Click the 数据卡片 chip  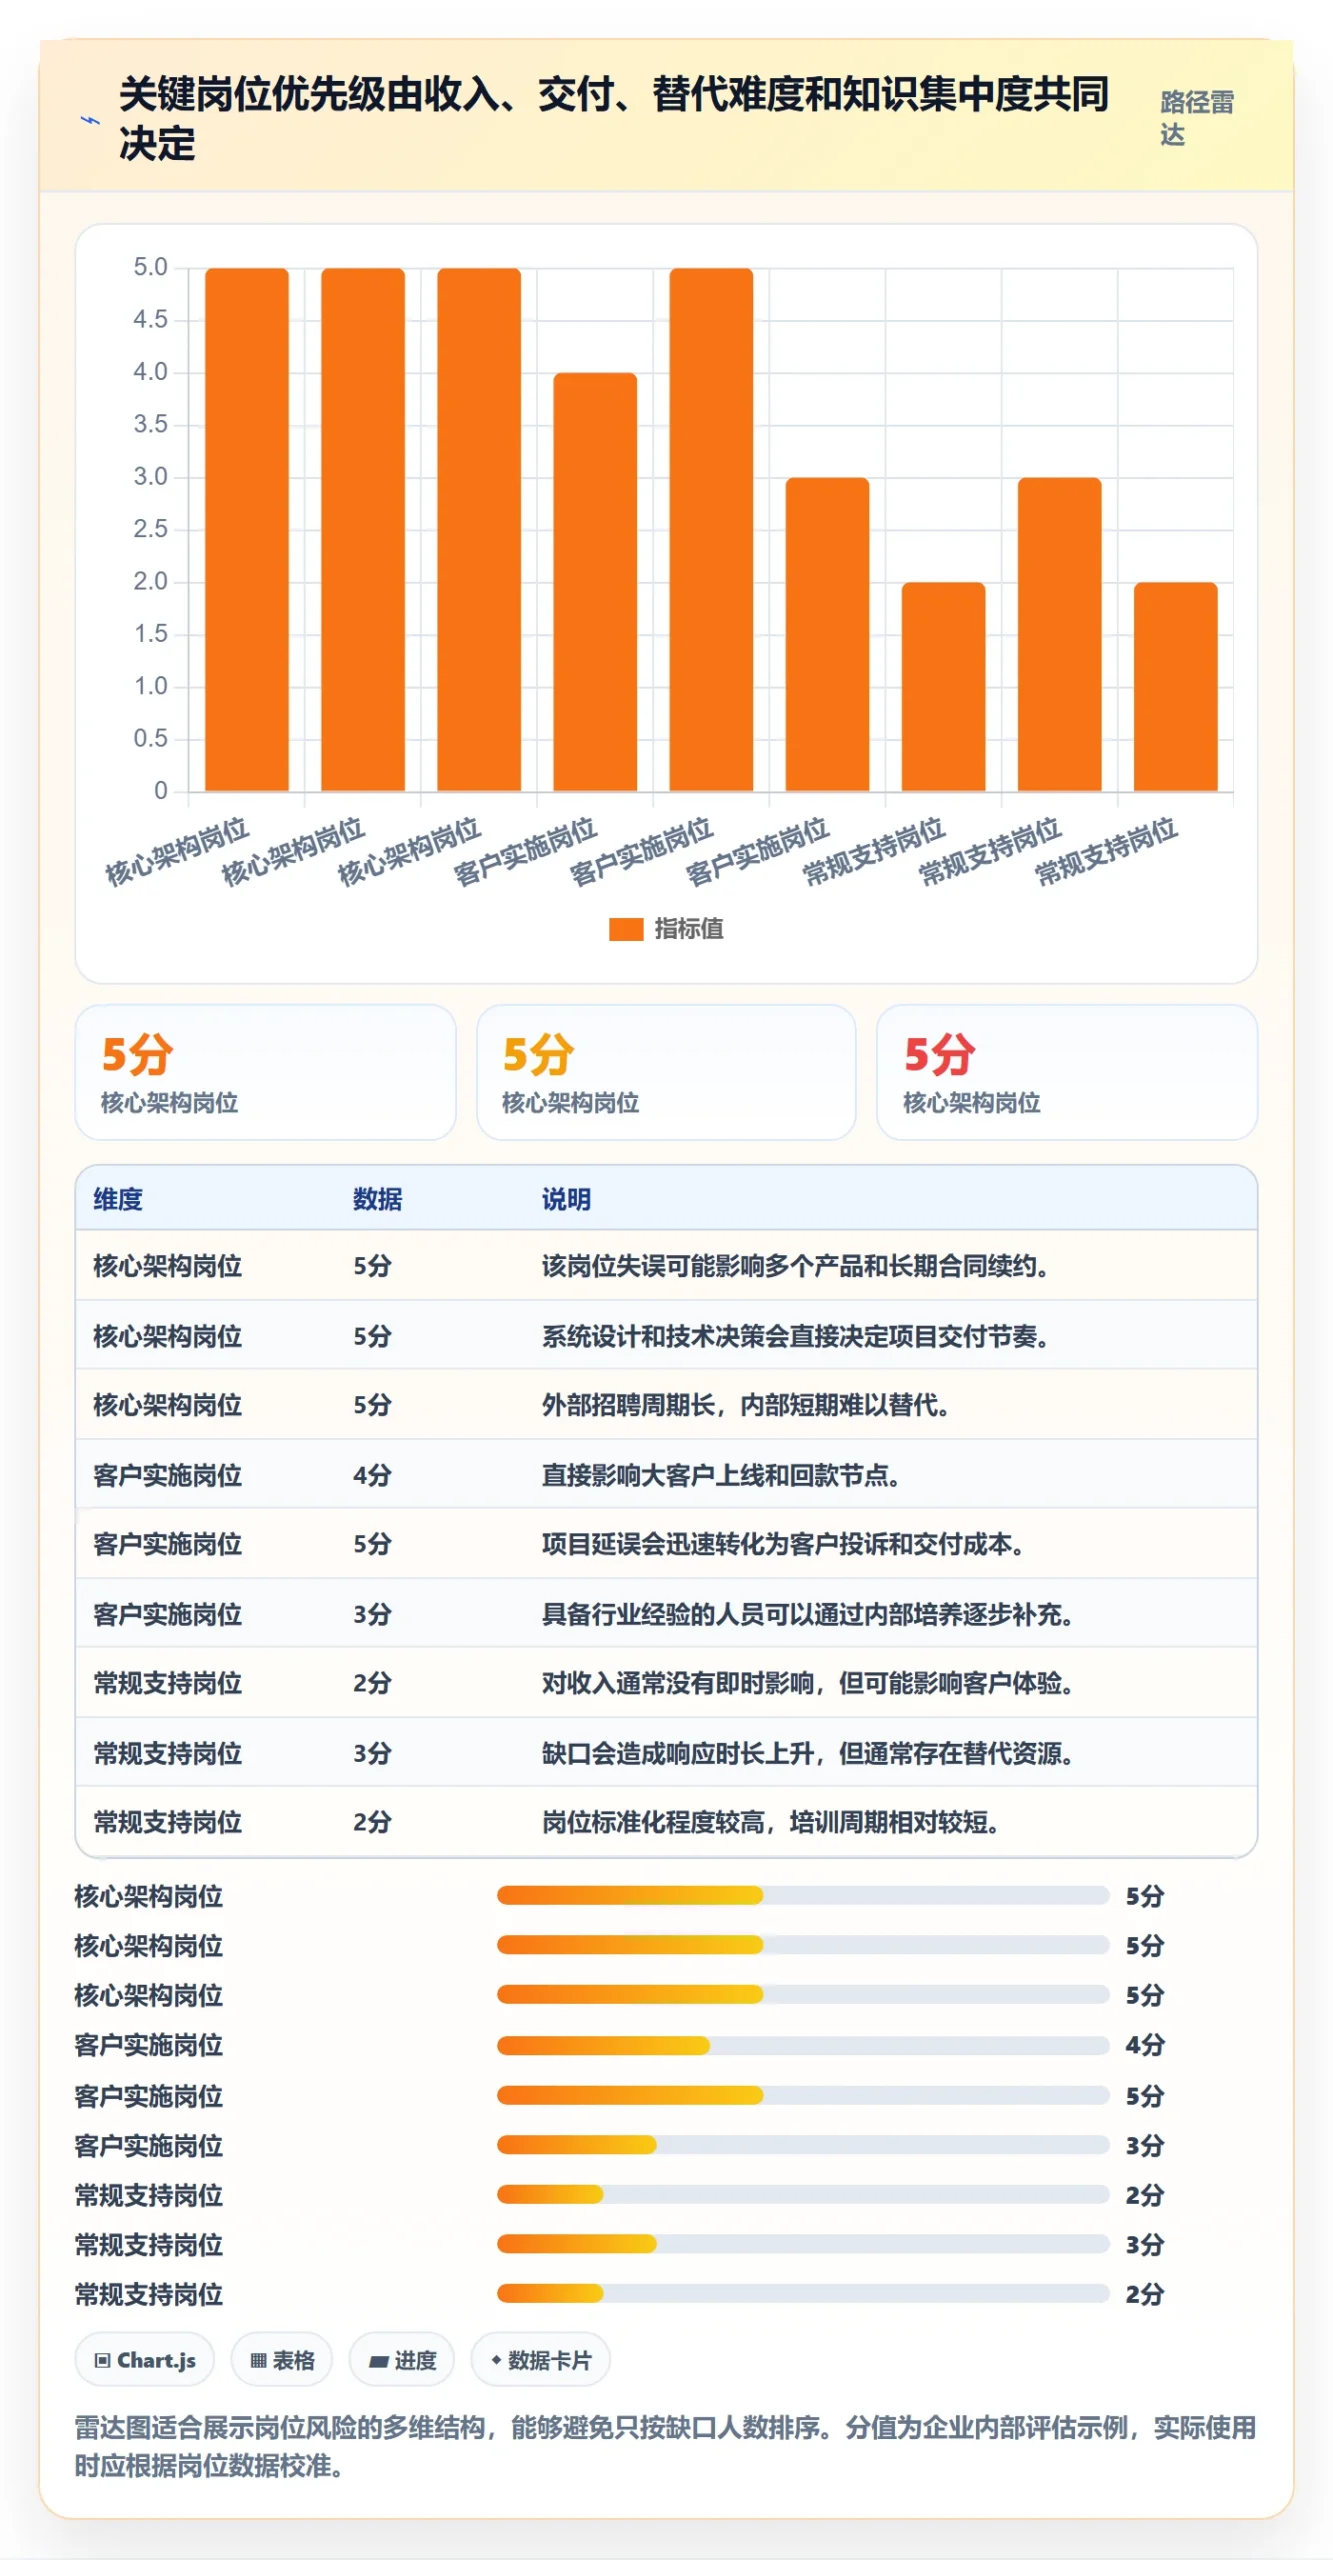[x=541, y=2360]
